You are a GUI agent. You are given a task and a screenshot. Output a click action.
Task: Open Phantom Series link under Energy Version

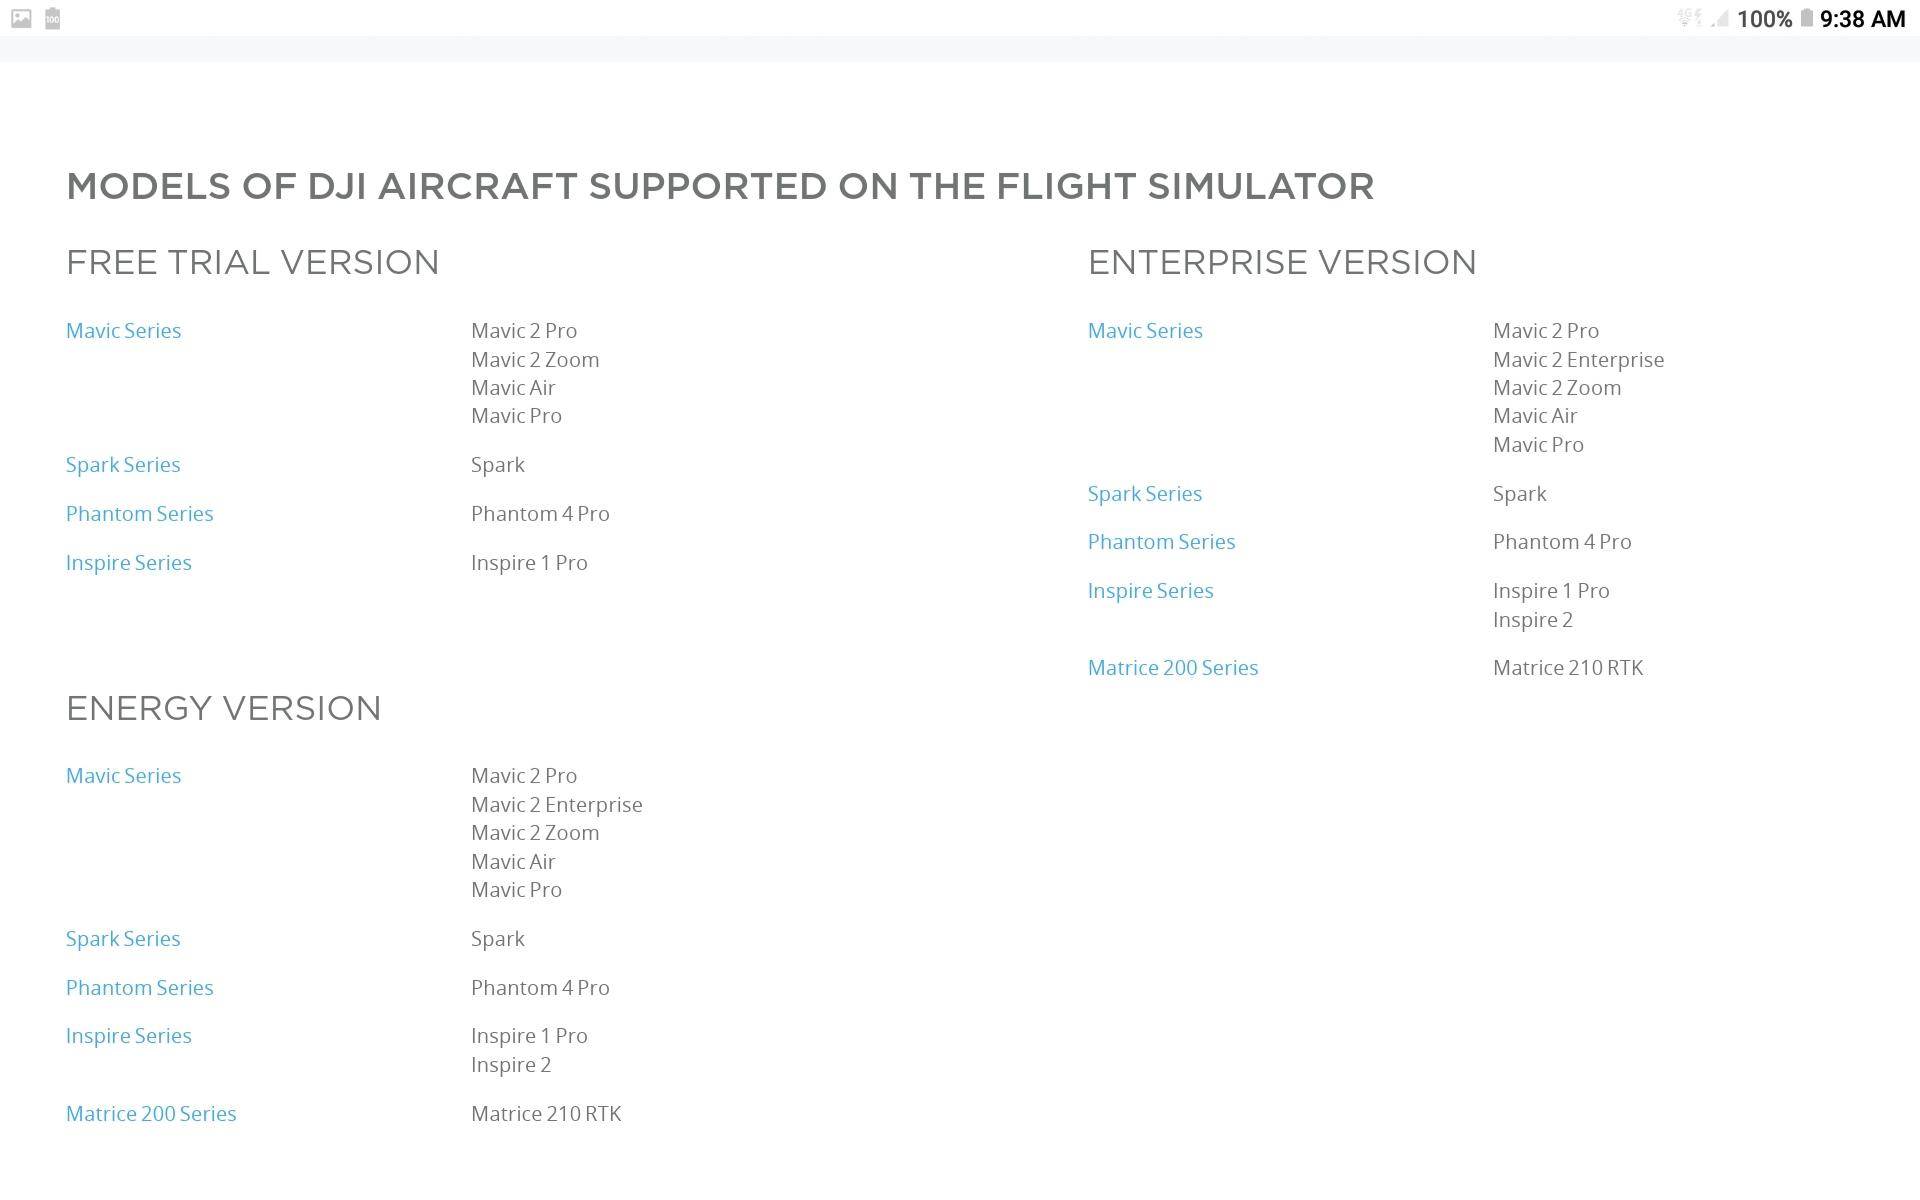pyautogui.click(x=139, y=988)
